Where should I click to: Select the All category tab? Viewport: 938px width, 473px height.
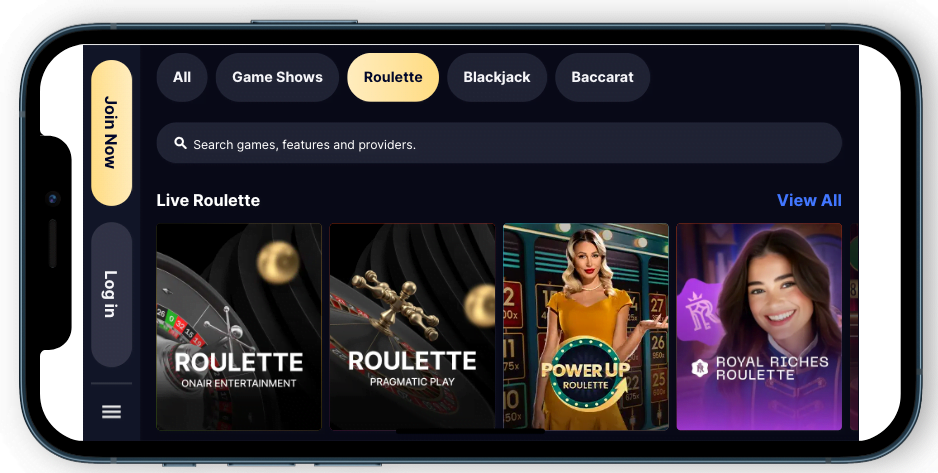182,77
